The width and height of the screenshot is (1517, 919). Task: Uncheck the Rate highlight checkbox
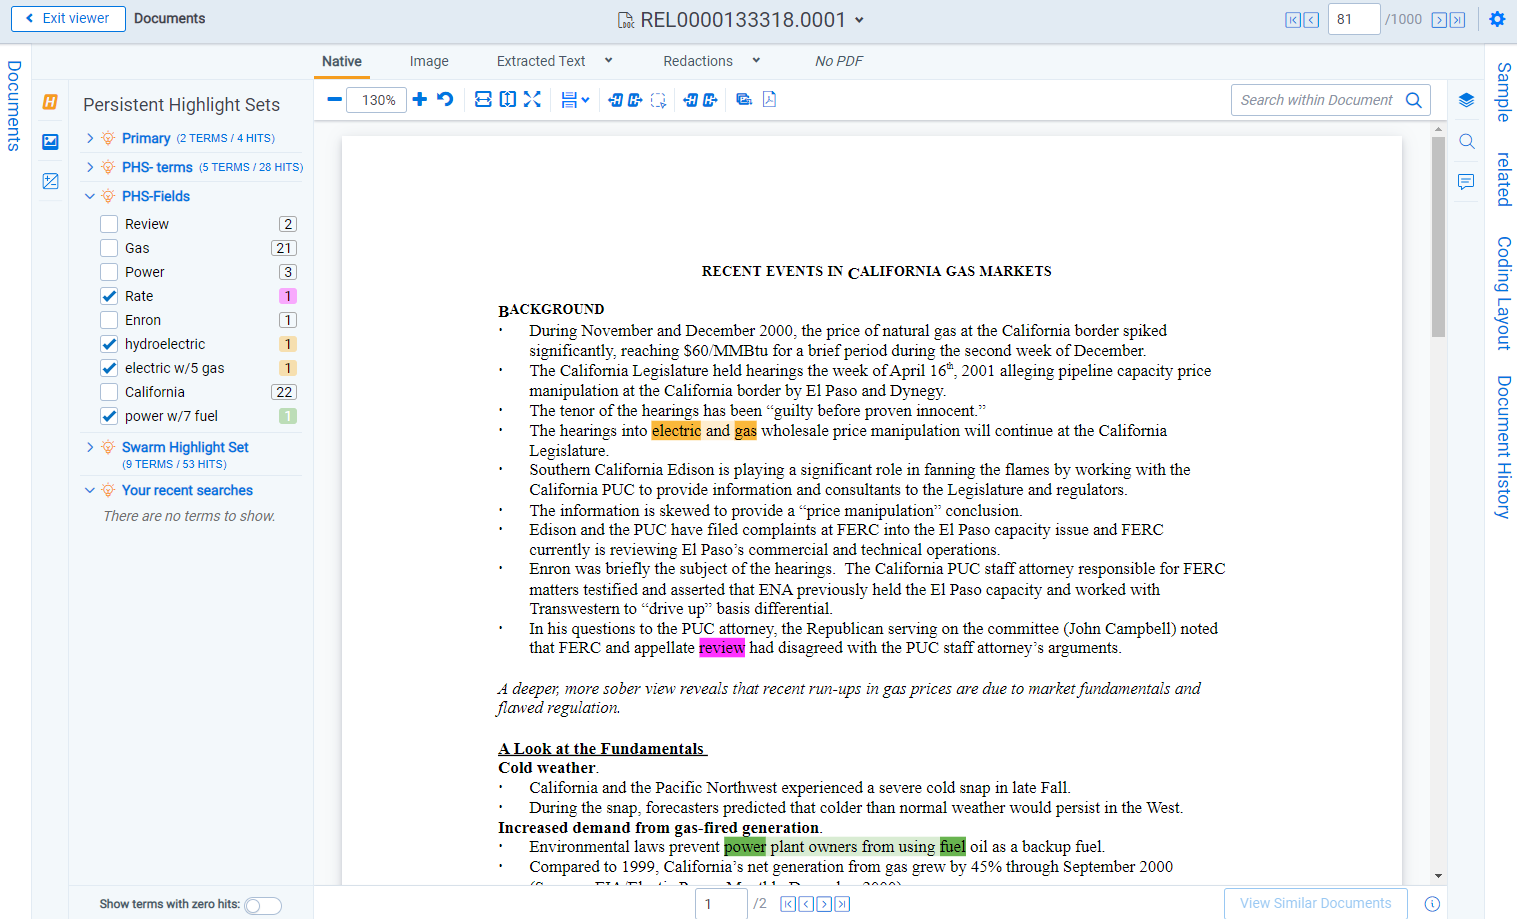[109, 296]
